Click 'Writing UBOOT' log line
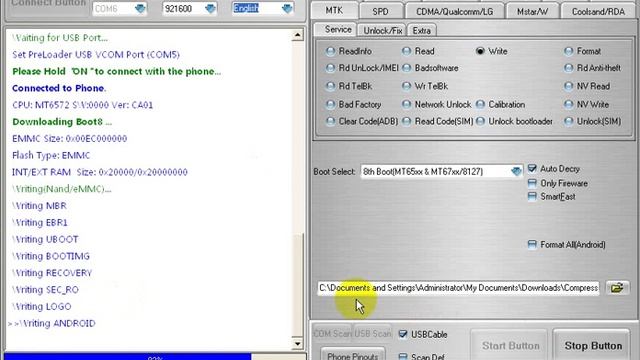Viewport: 640px width, 360px height. click(45, 239)
